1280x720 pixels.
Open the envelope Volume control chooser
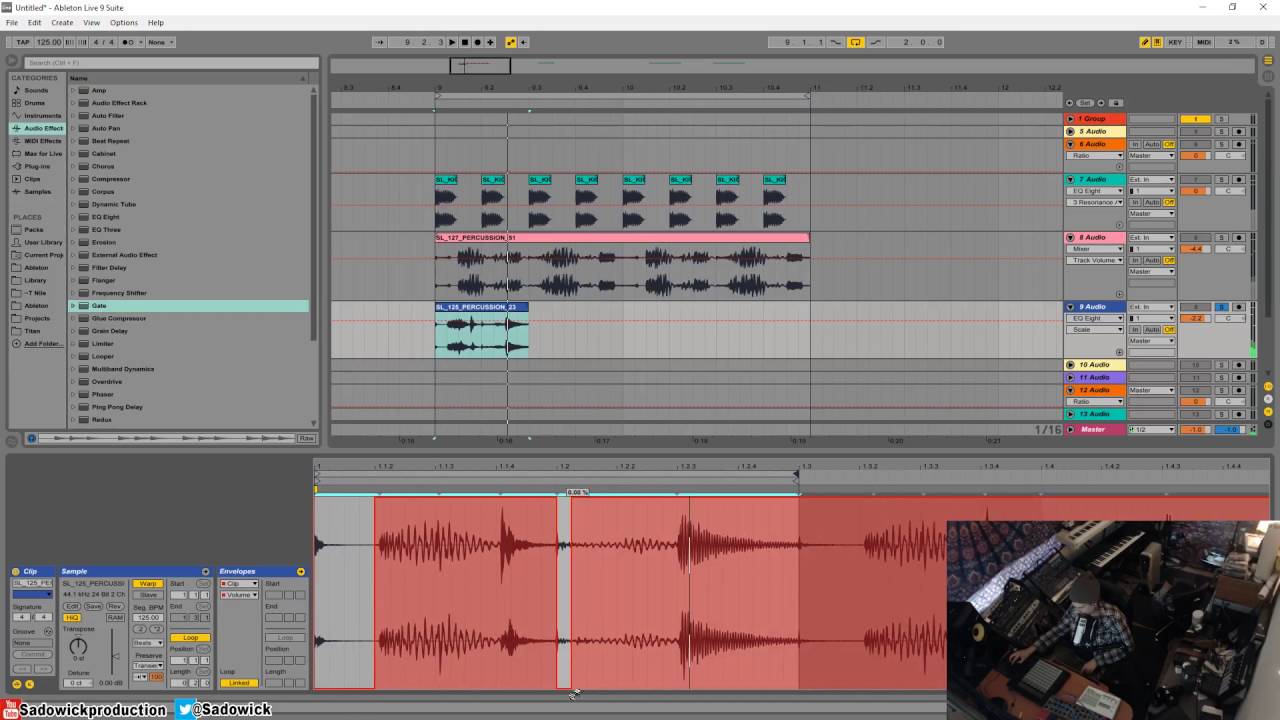240,595
